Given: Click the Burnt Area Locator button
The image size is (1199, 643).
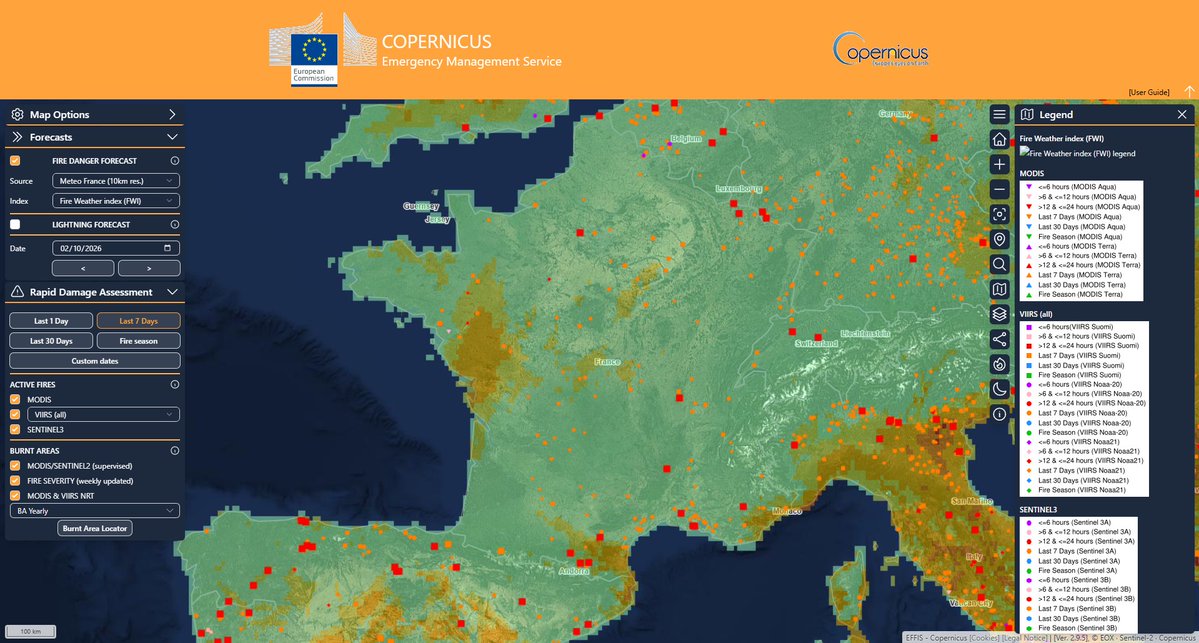Looking at the screenshot, I should coord(95,528).
